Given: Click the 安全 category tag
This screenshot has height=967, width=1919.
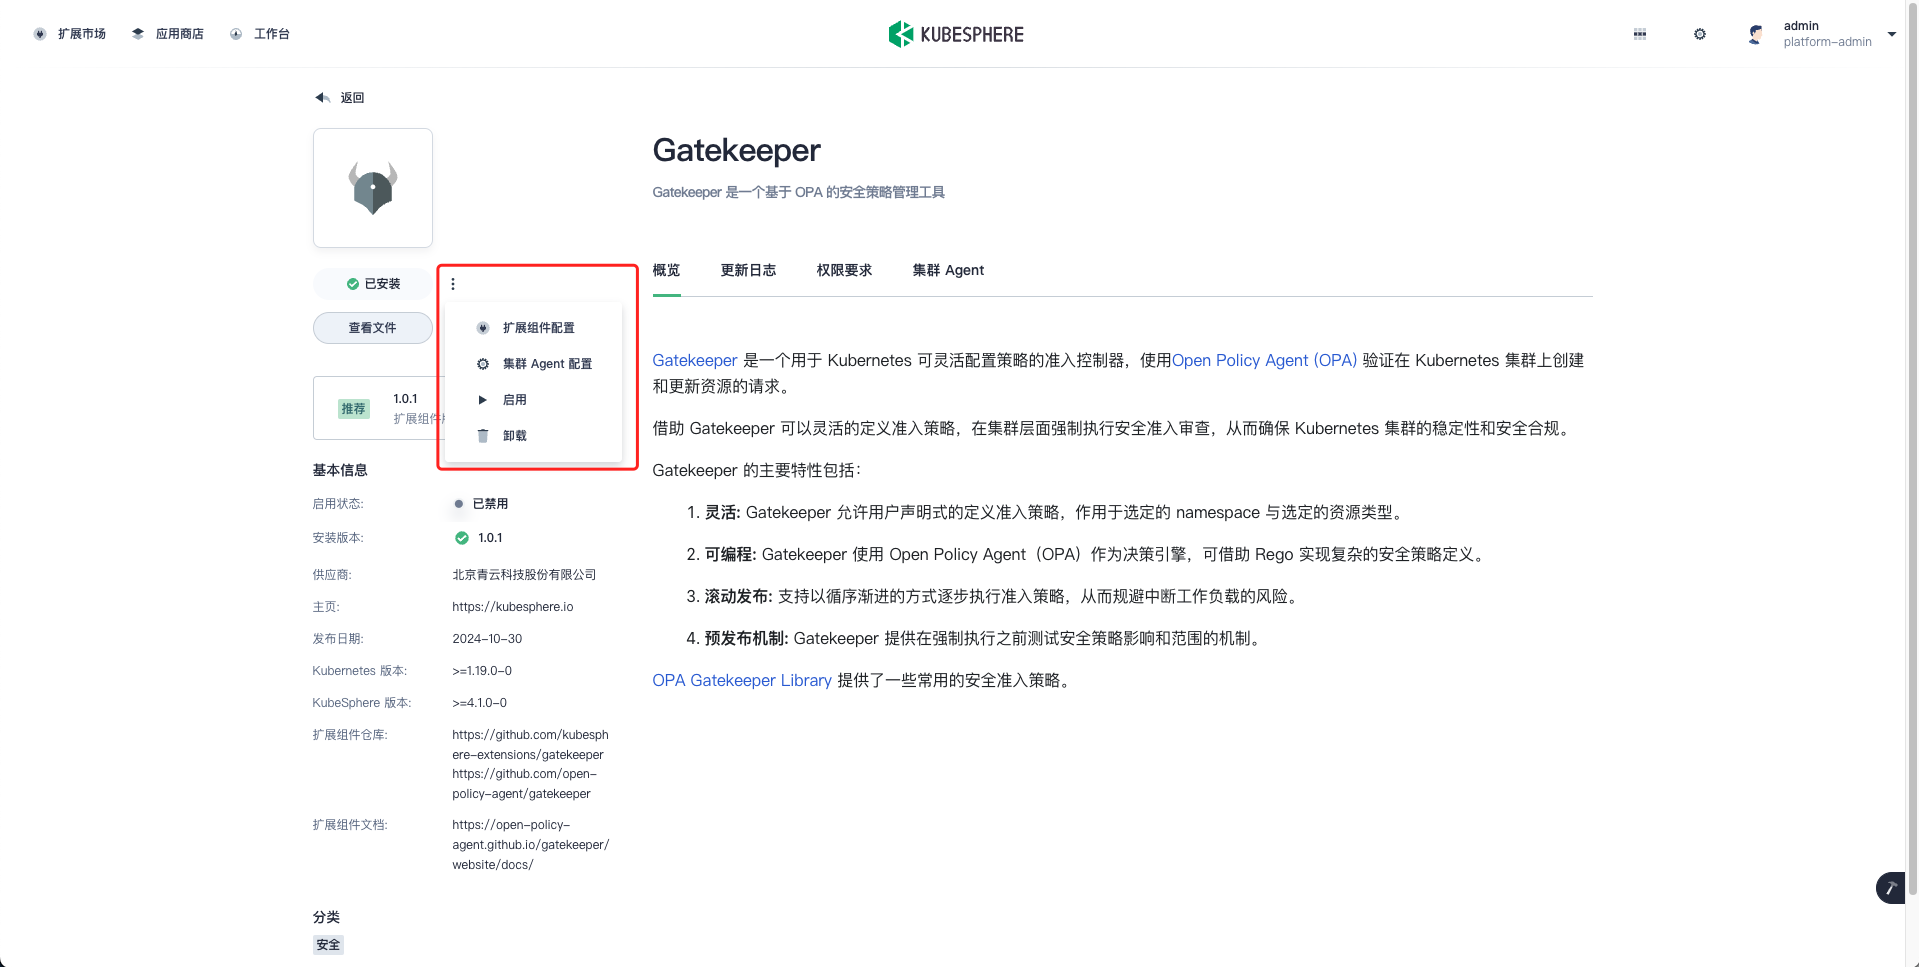Looking at the screenshot, I should tap(328, 945).
